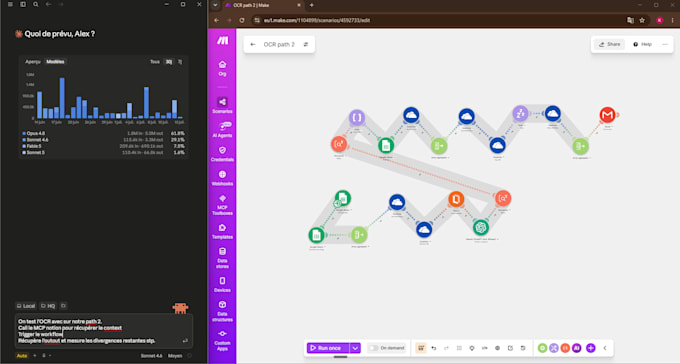Click the Share button
680x364 pixels.
click(609, 44)
